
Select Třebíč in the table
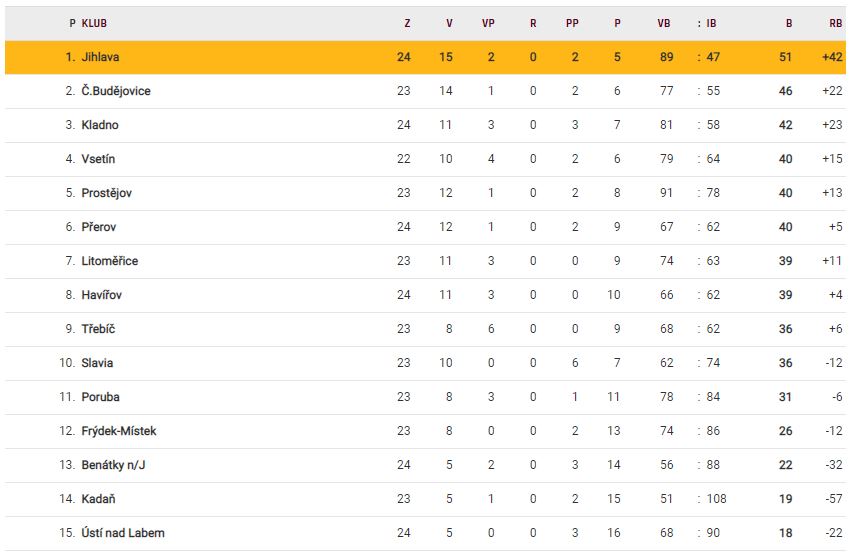point(98,329)
